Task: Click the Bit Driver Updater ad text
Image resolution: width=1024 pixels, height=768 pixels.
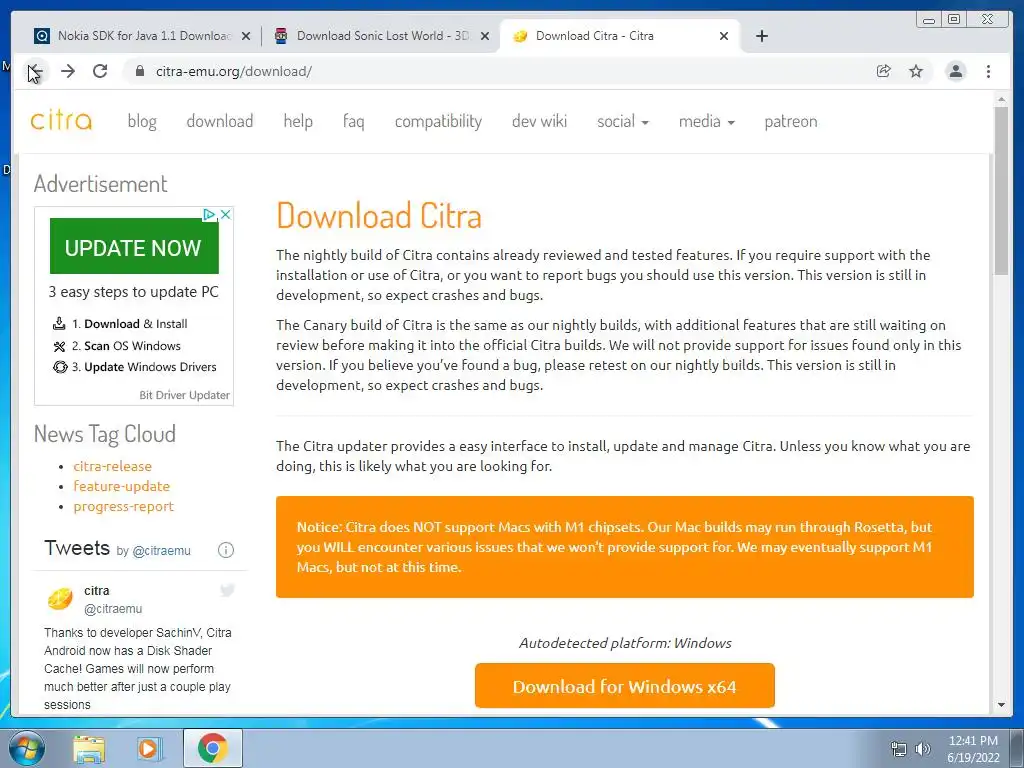Action: tap(184, 395)
